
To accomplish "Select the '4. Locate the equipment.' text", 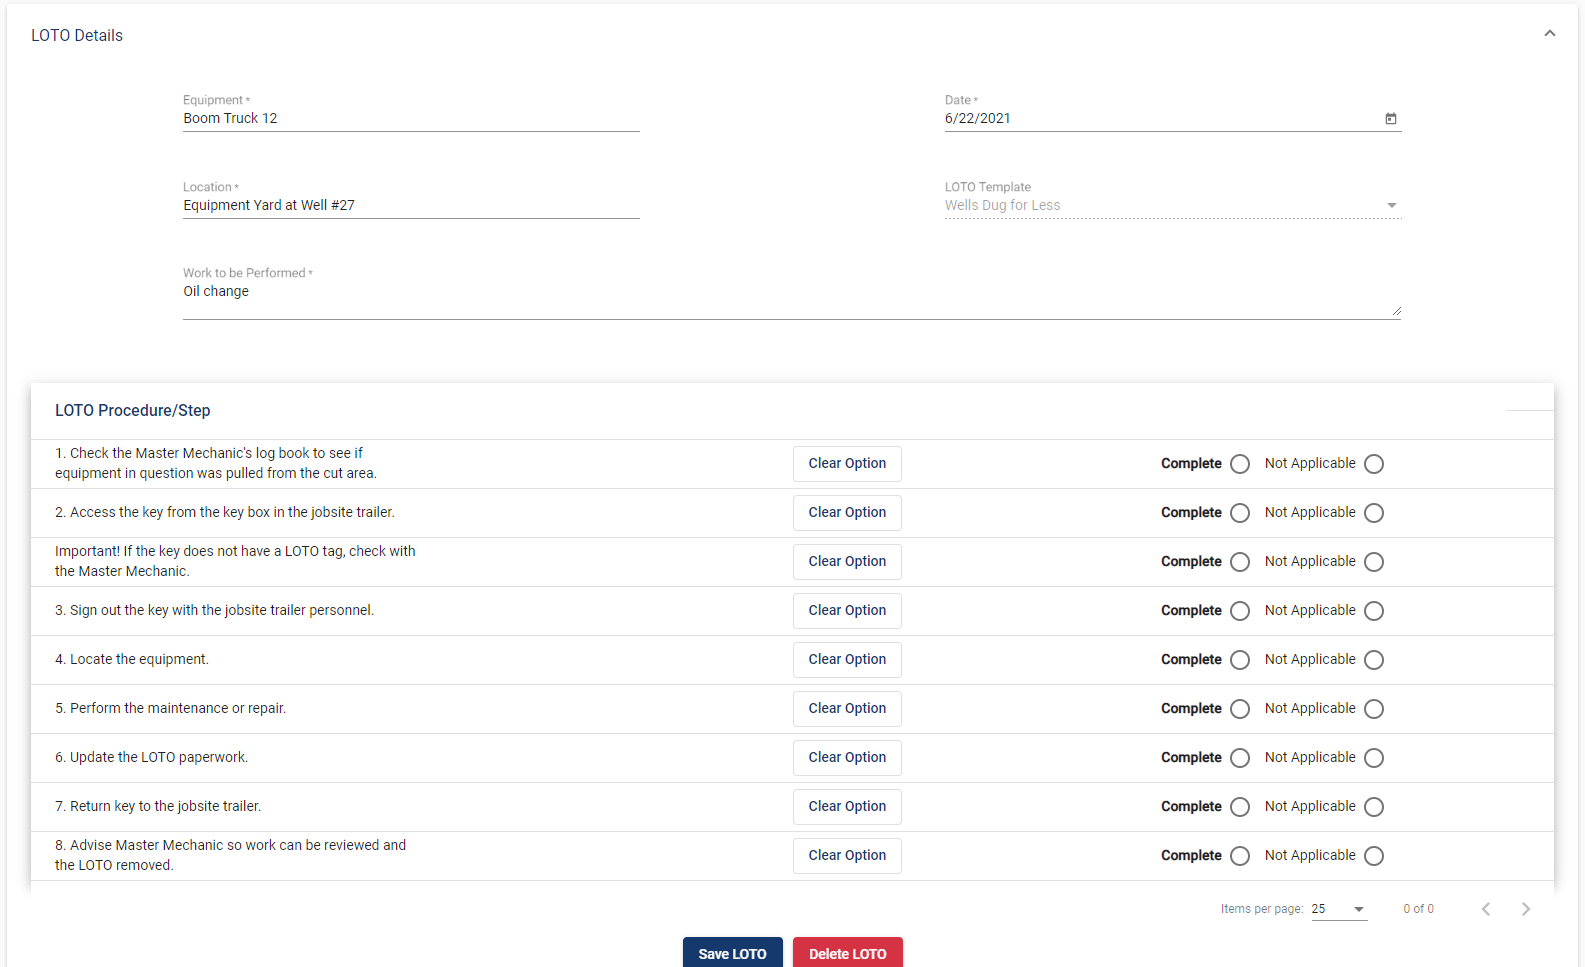I will (132, 660).
